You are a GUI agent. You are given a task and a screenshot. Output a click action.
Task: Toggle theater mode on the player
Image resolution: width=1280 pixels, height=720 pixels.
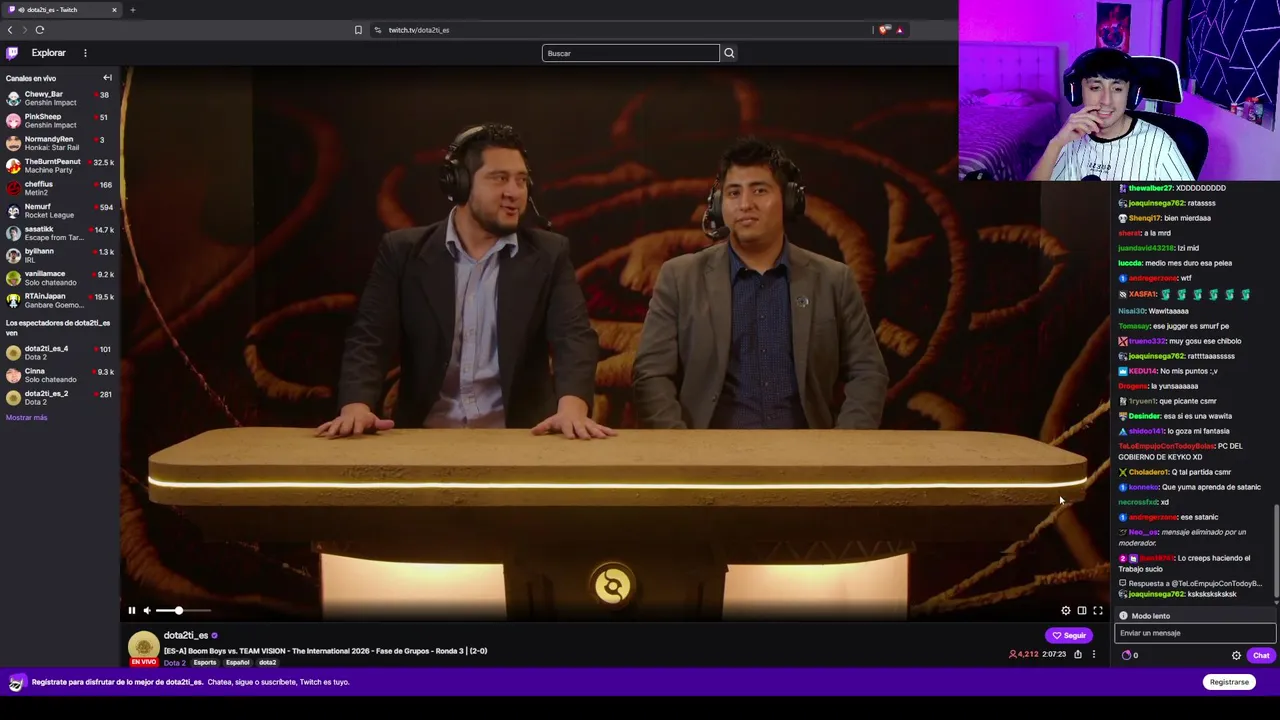click(1082, 610)
